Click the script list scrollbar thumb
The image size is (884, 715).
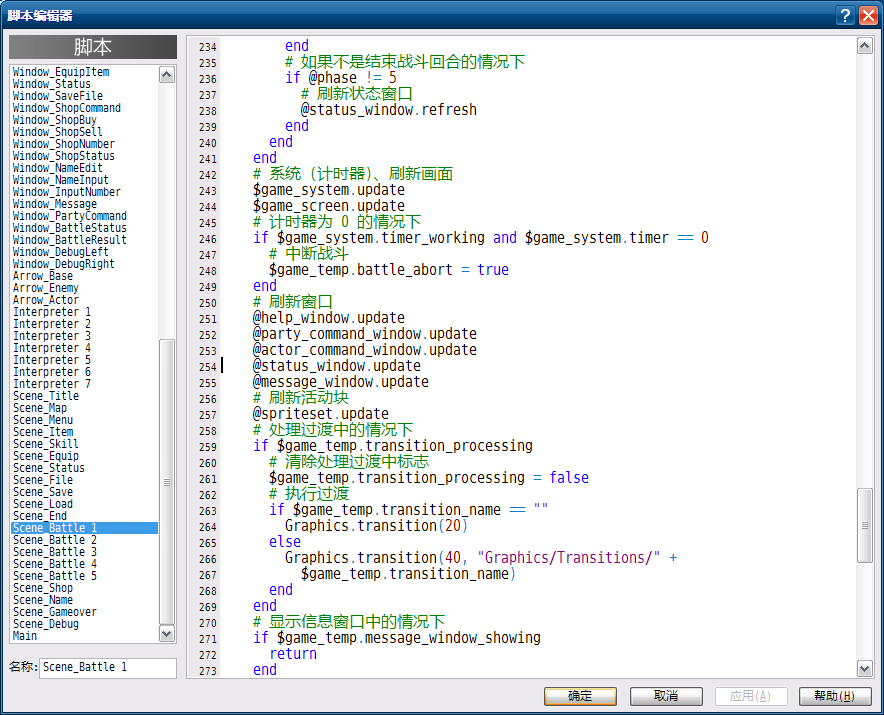pos(166,482)
